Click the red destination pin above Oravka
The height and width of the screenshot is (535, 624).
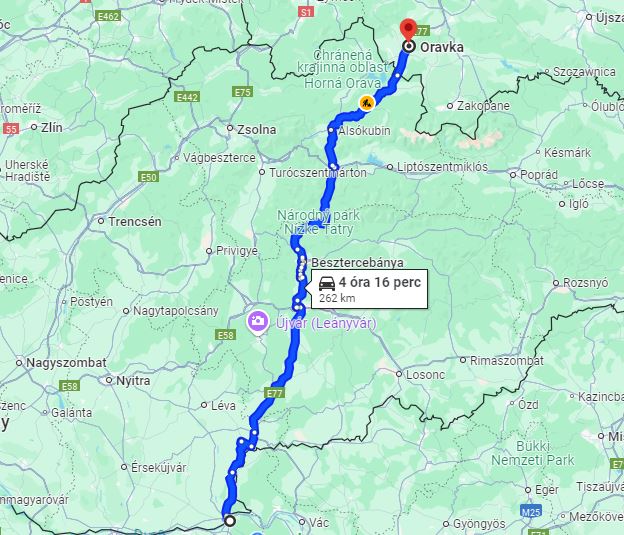tap(408, 29)
